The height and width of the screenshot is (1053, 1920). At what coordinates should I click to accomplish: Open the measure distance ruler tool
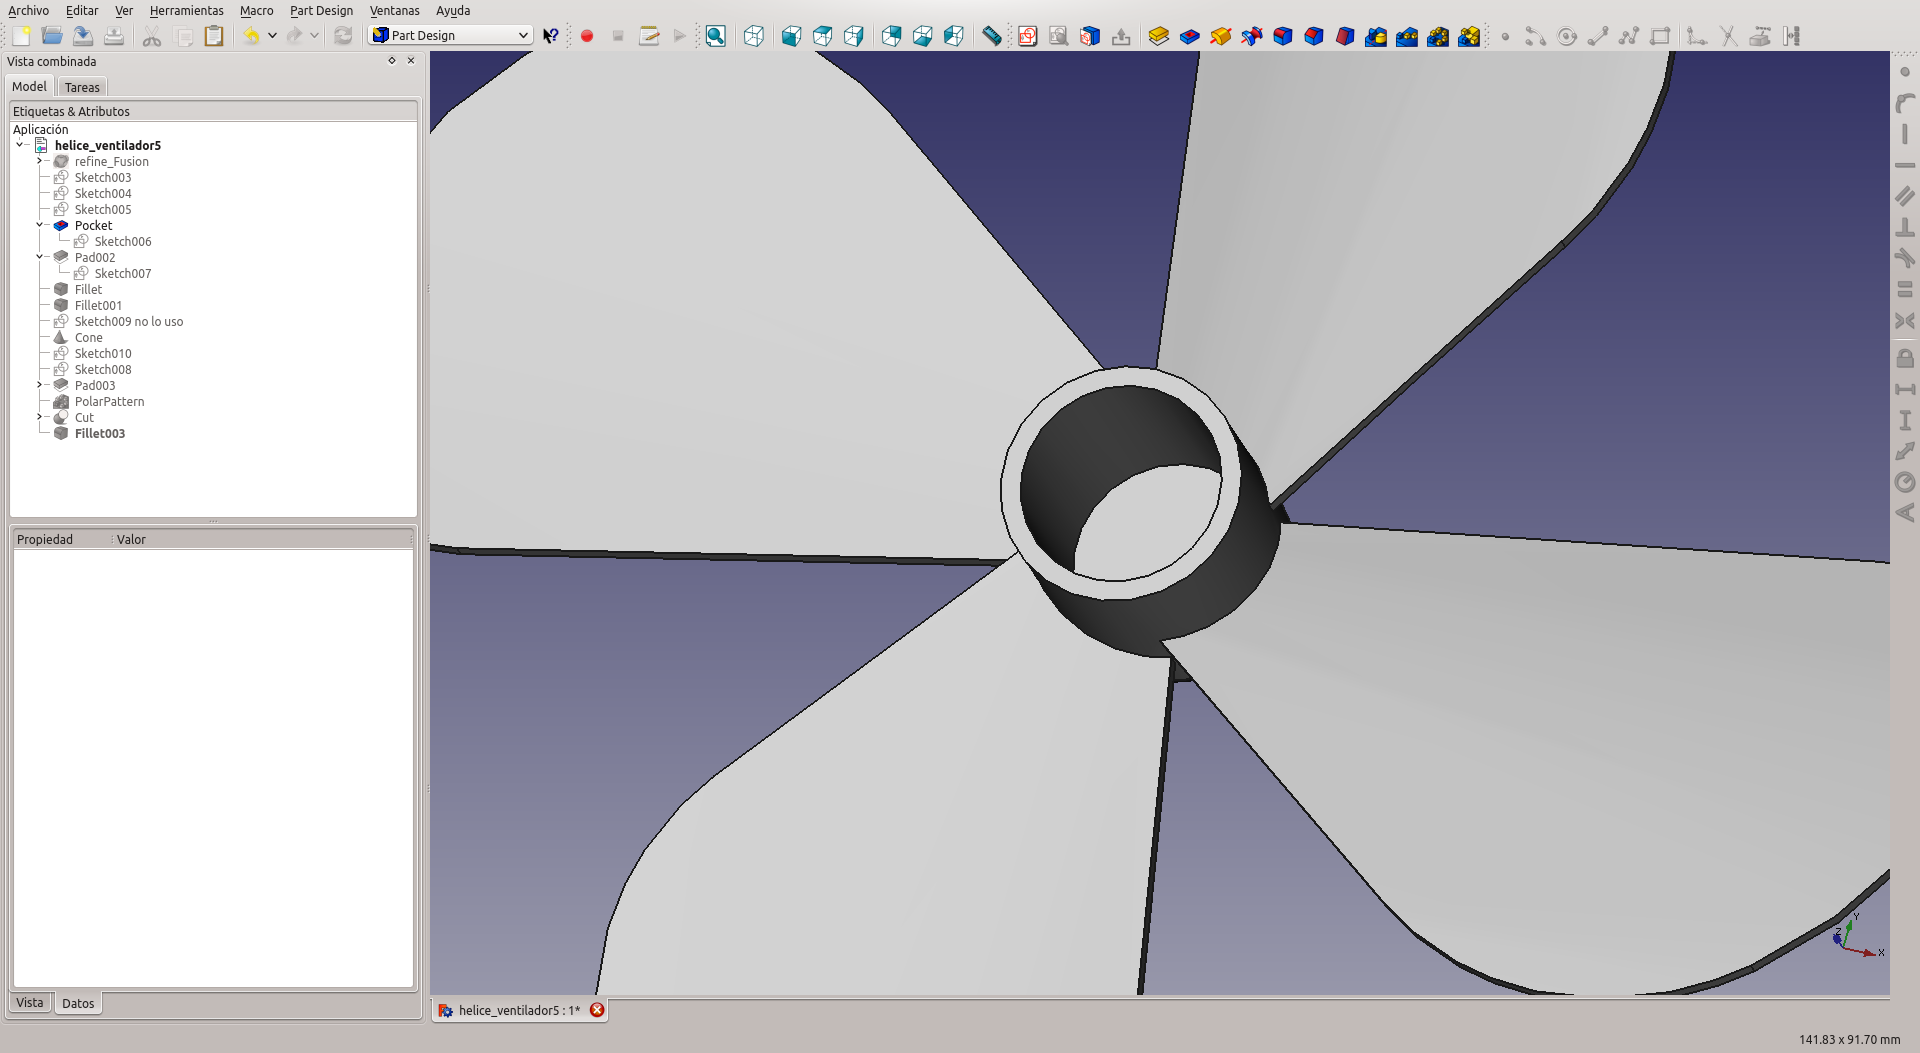point(991,36)
